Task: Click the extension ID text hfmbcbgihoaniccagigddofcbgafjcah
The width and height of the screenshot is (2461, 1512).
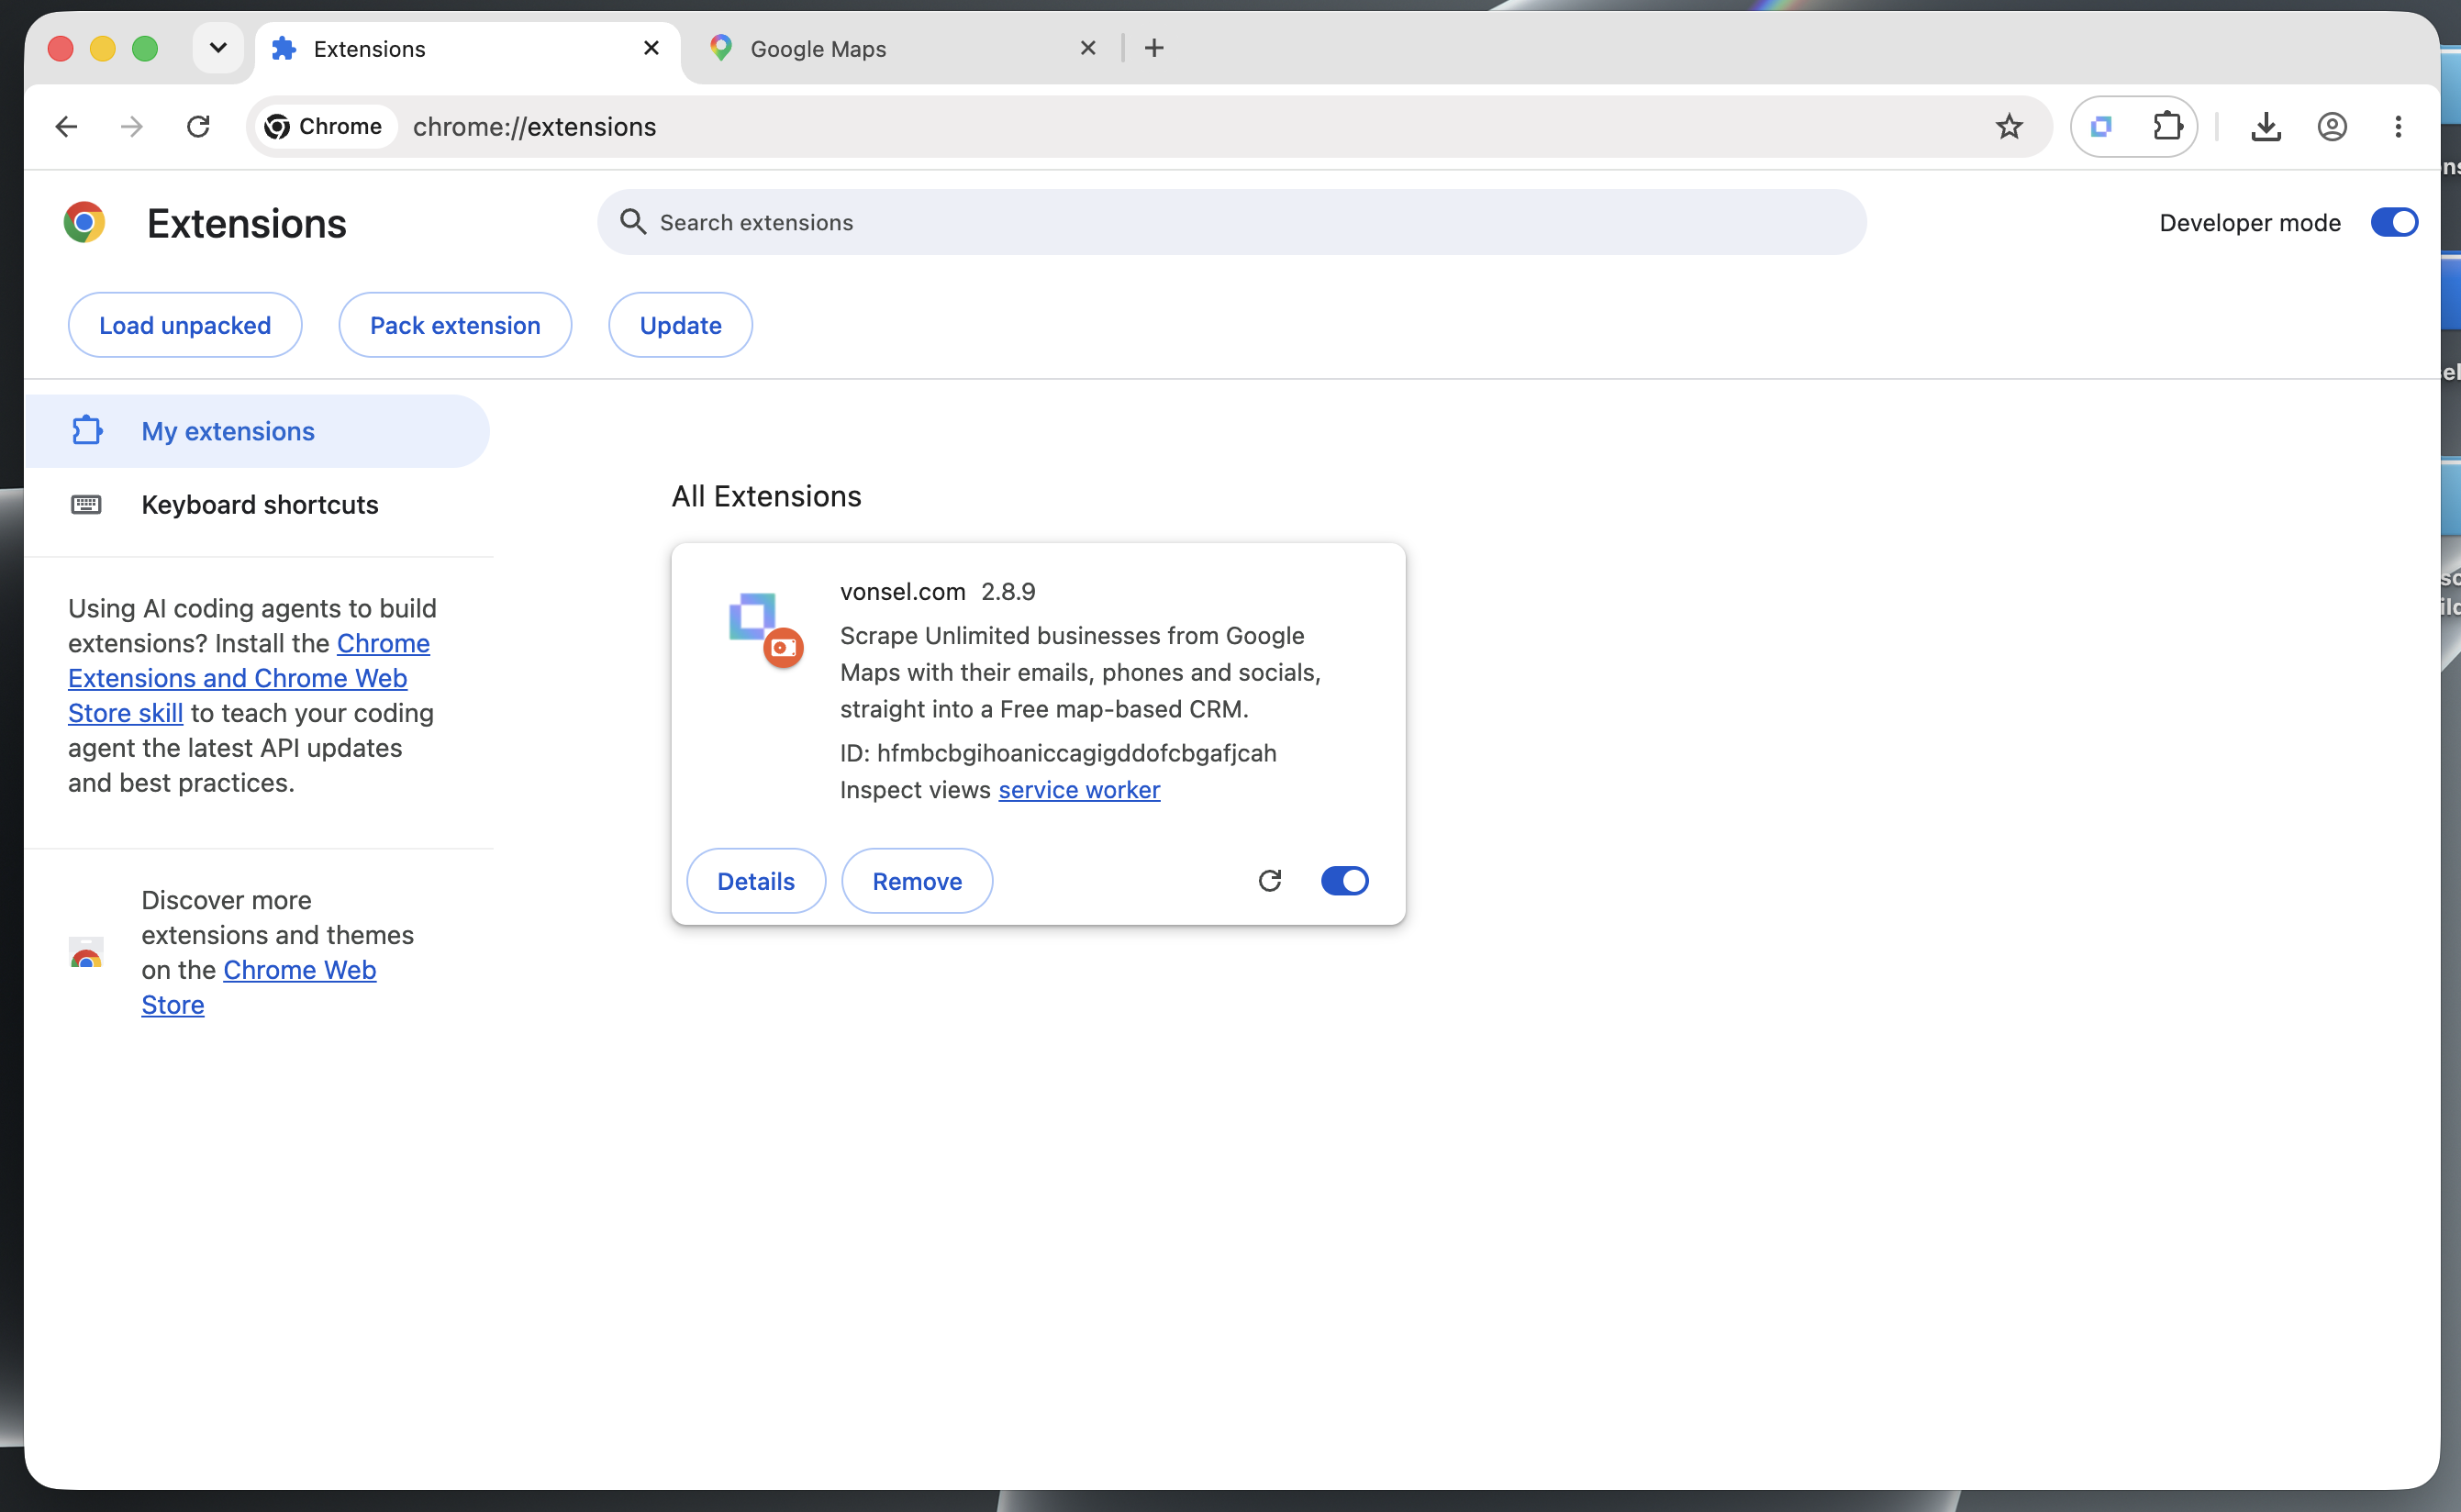Action: click(x=1076, y=753)
